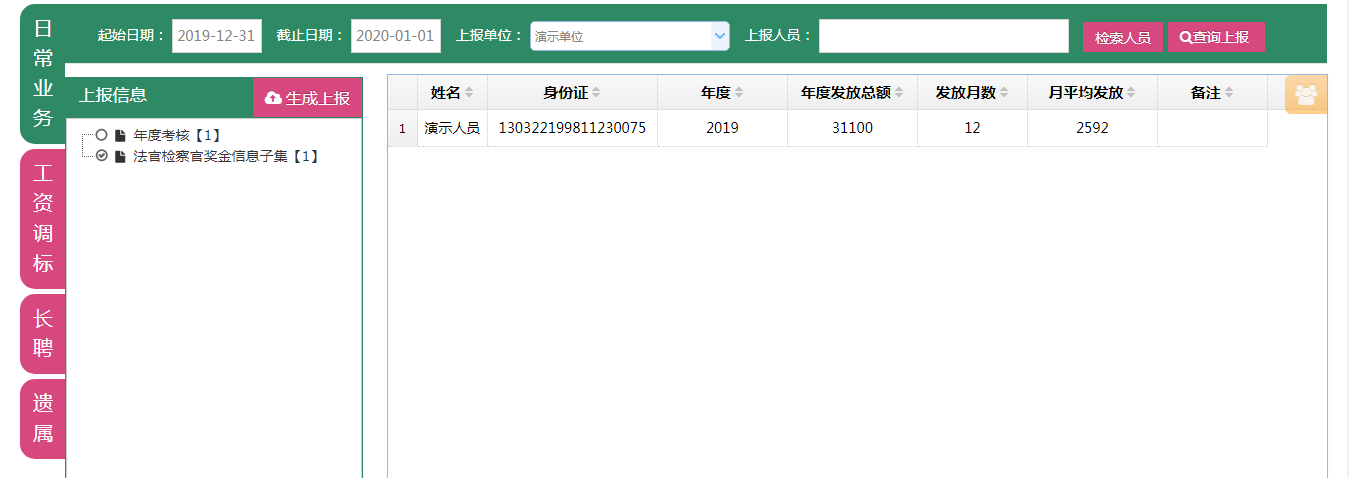Click the 演示人员 name cell
Viewport: 1349px width, 478px height.
click(452, 128)
